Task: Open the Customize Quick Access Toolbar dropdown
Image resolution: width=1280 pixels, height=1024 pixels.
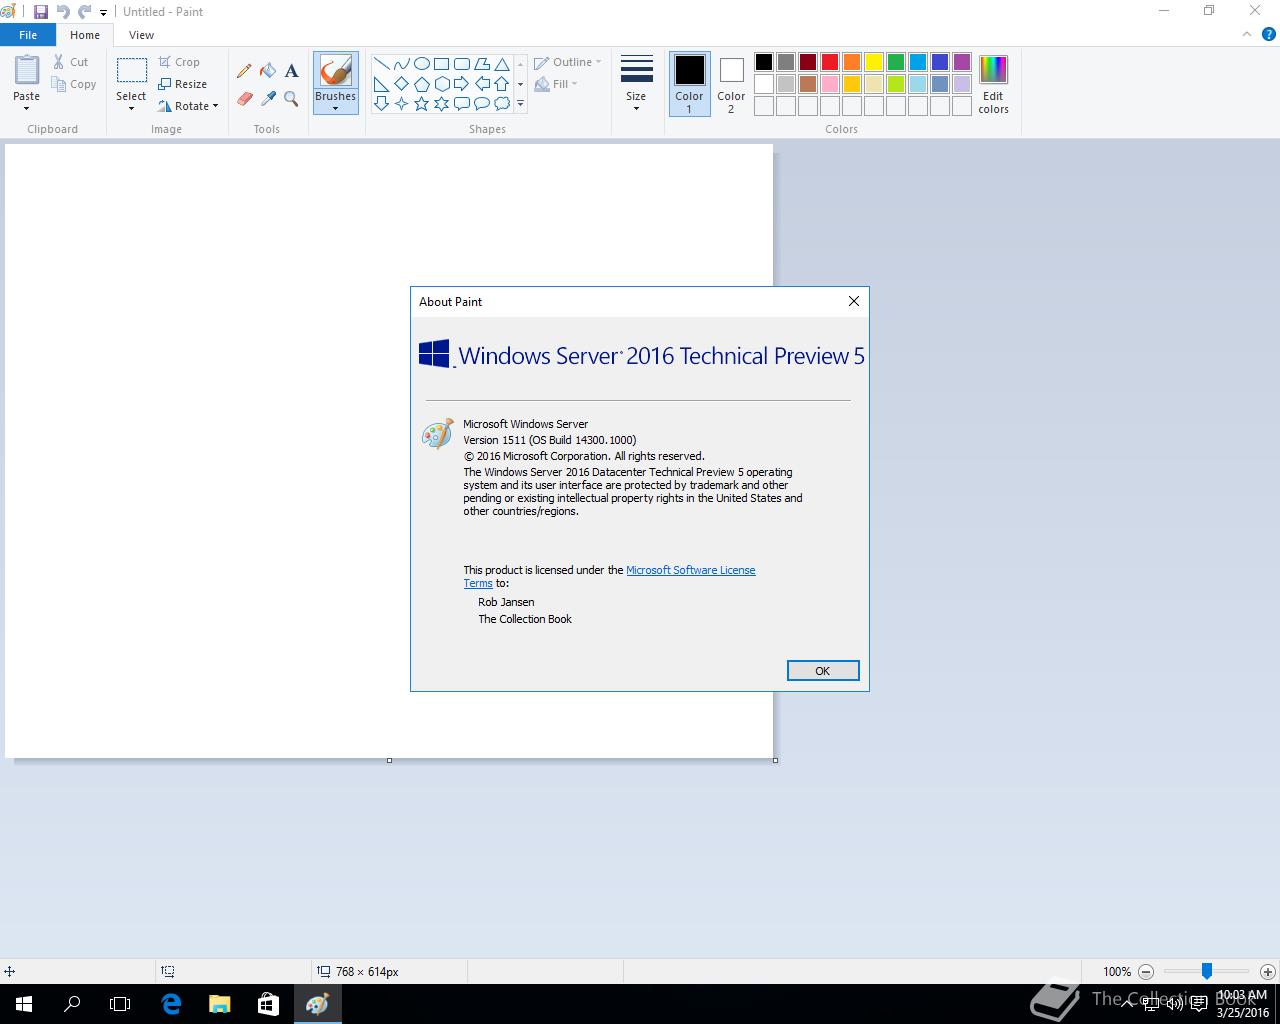Action: tap(103, 13)
